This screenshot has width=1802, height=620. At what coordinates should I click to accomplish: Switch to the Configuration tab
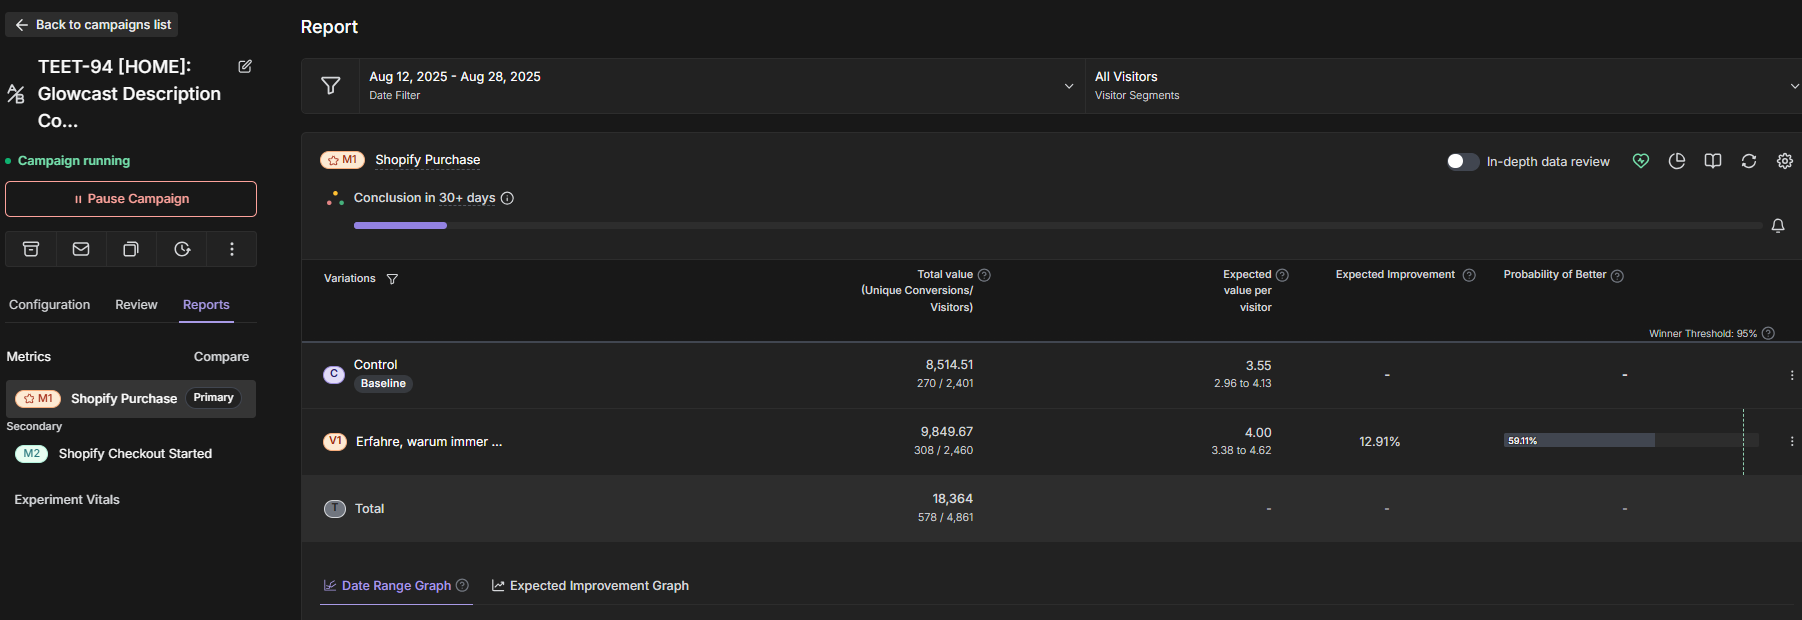tap(49, 305)
